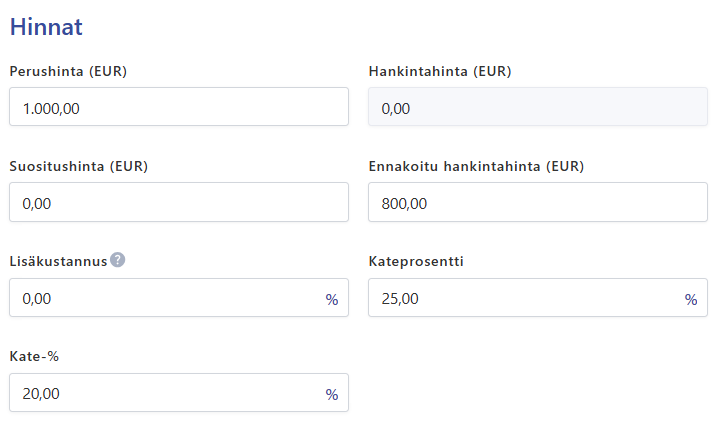Screen dimensions: 713x425
Task: Click the Hinnat section heading
Action: (46, 27)
